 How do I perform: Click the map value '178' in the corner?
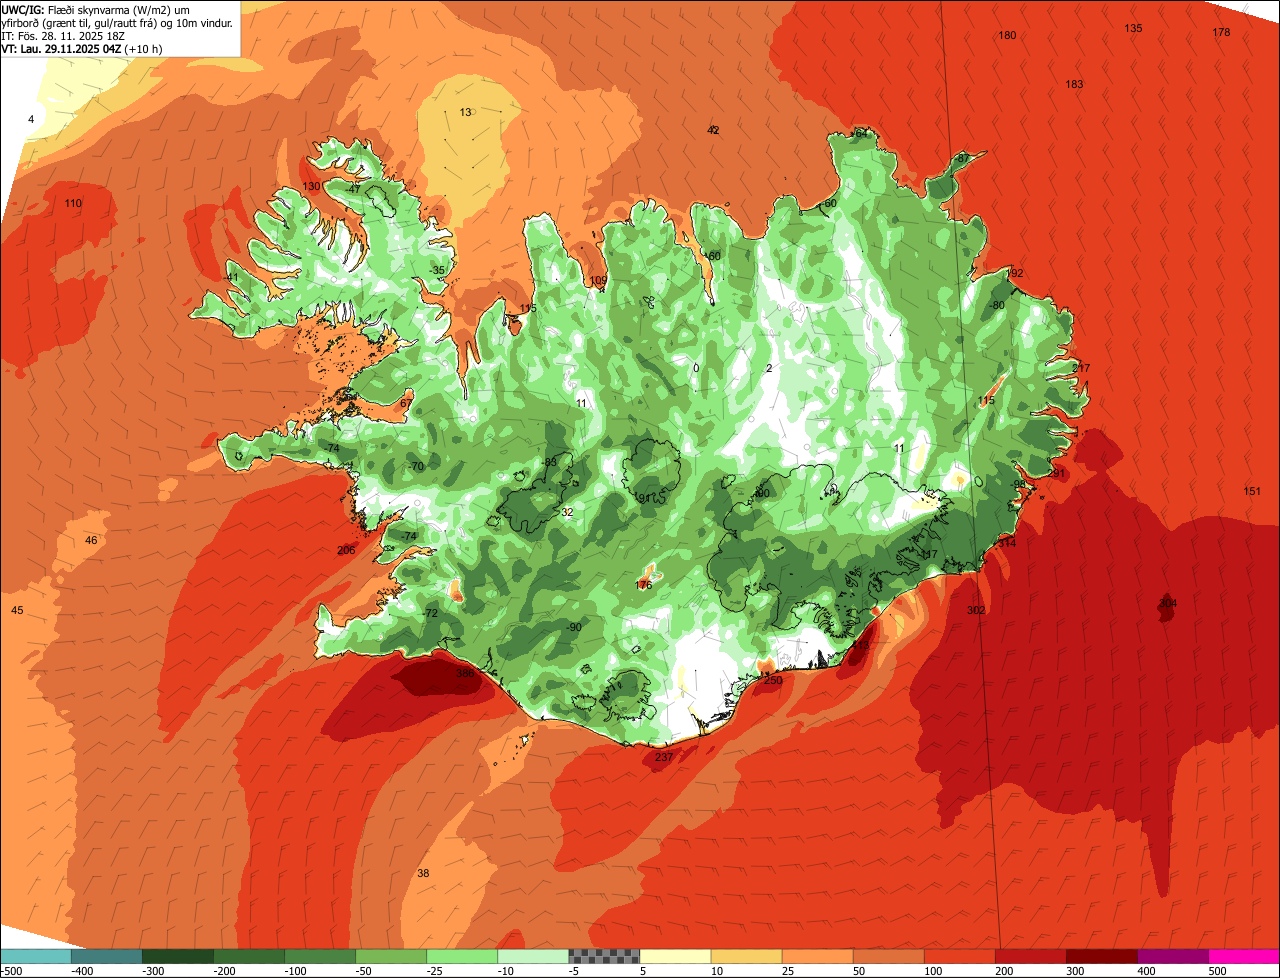[x=1221, y=32]
